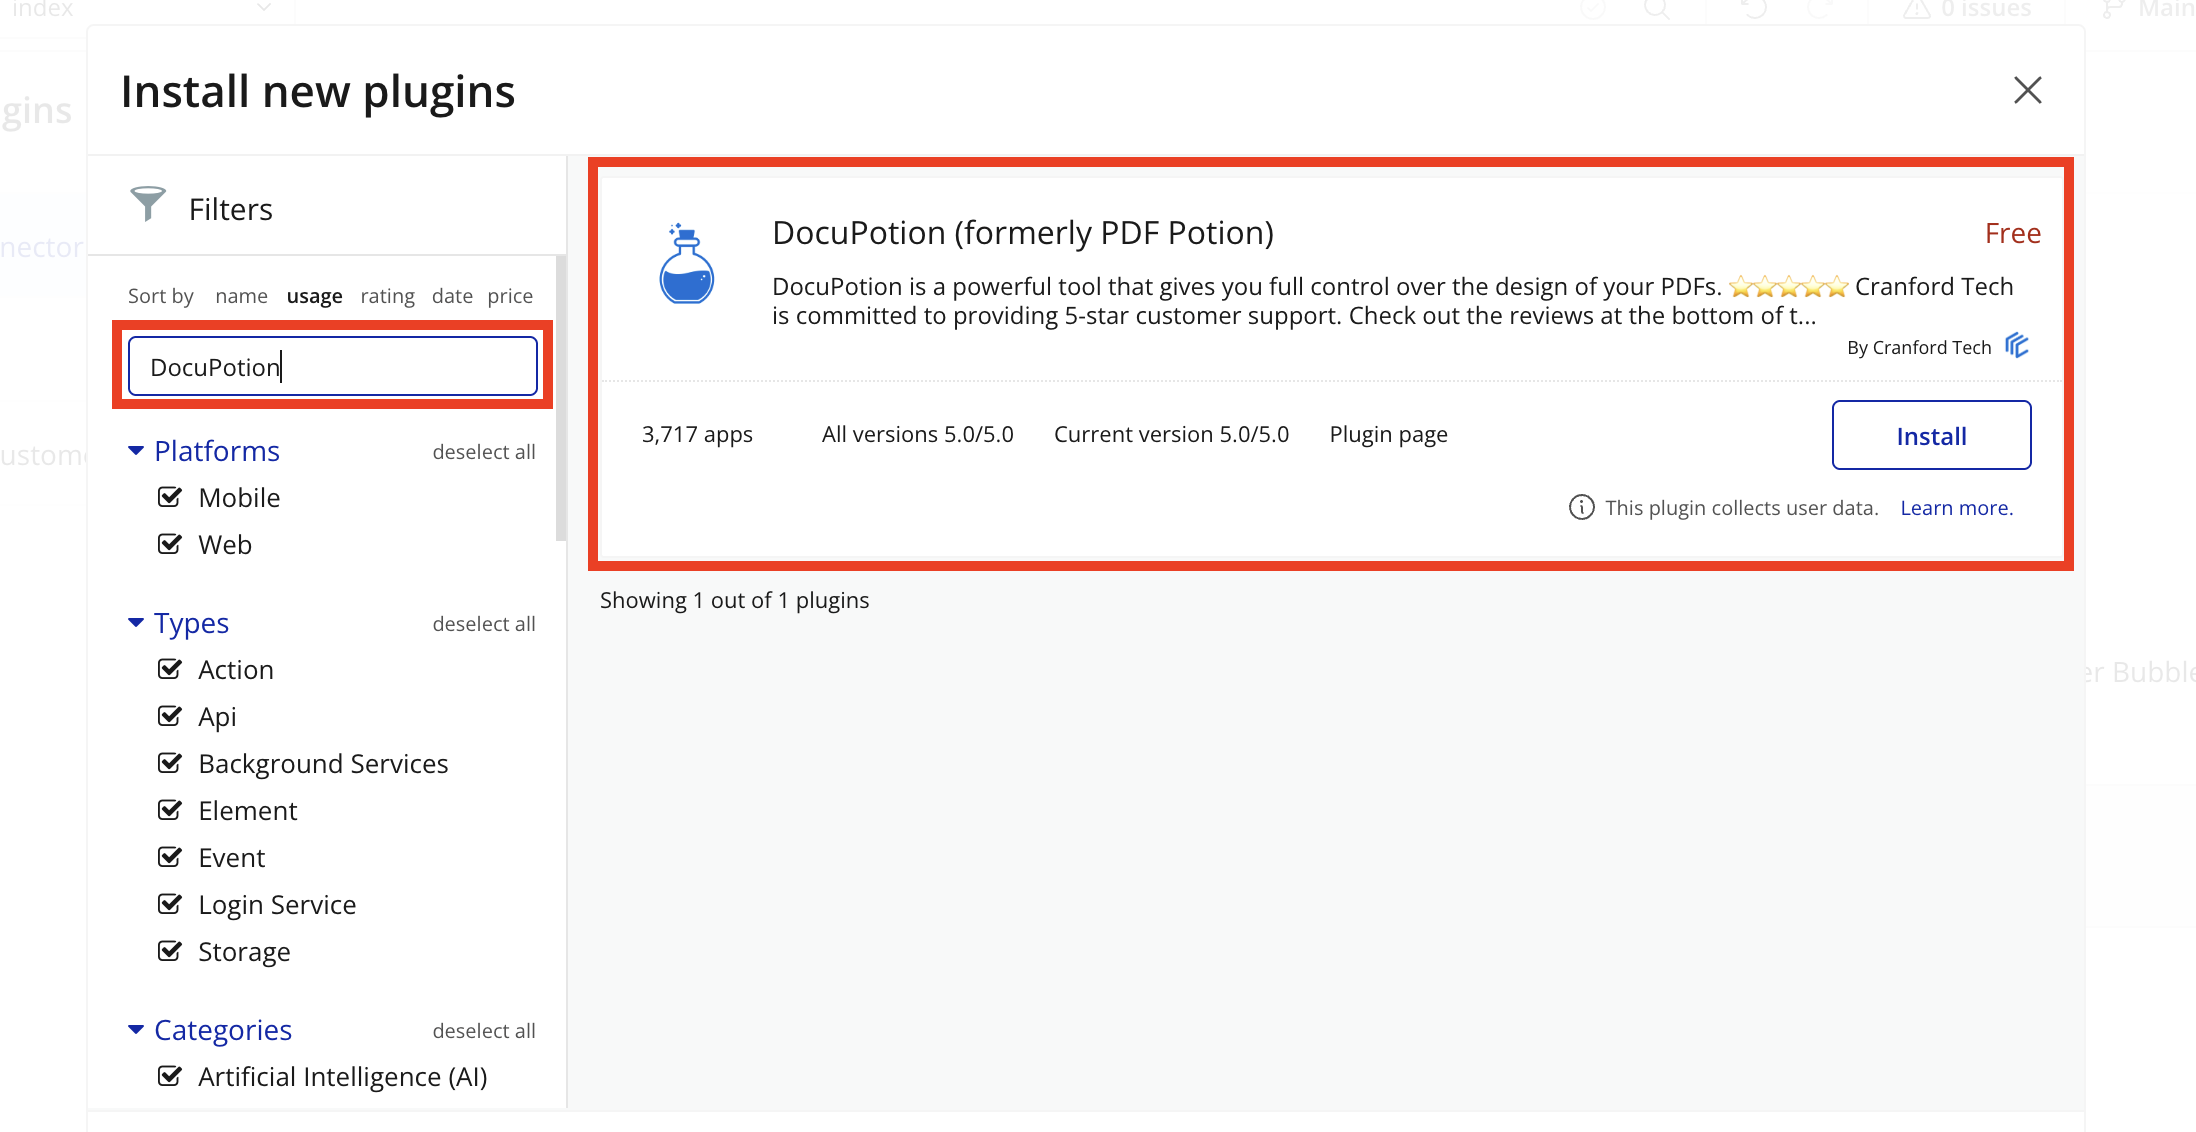The image size is (2196, 1132).
Task: Open the Plugin page link
Action: (1388, 435)
